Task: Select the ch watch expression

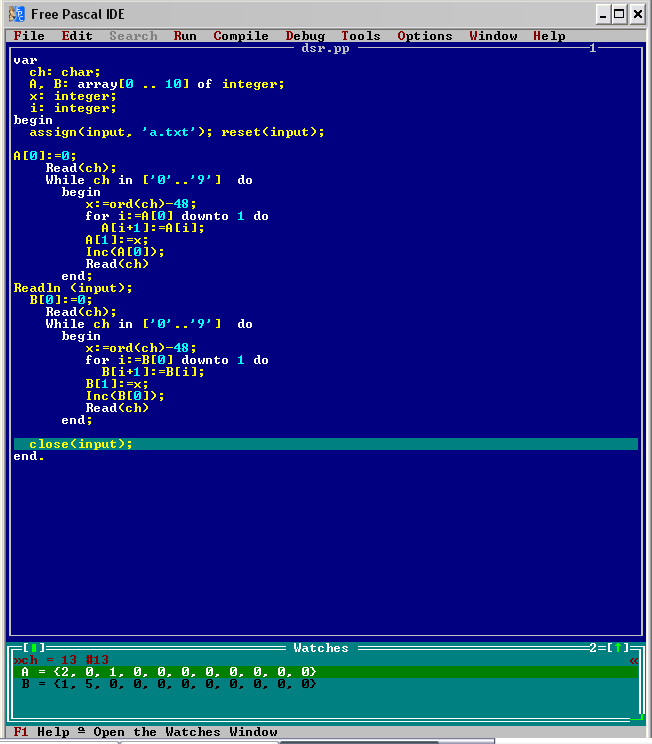Action: coord(60,660)
